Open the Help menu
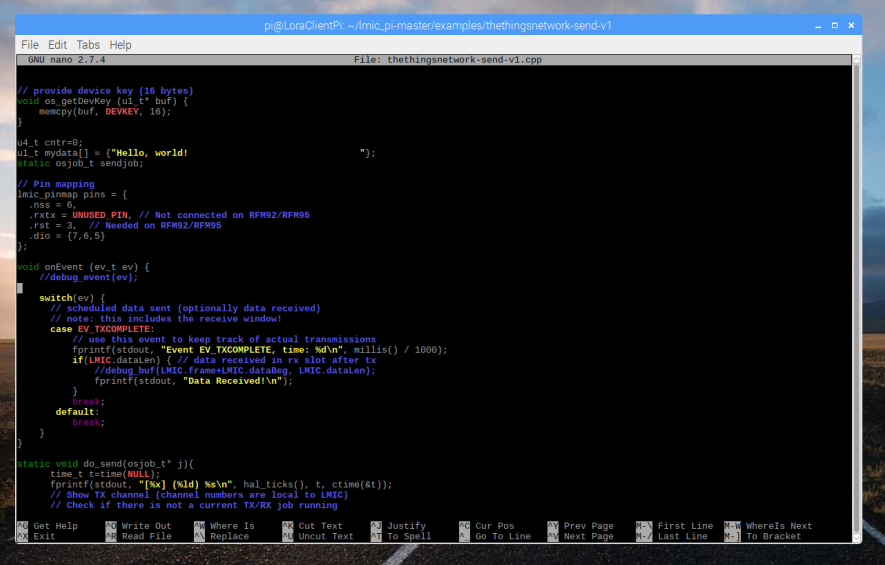The height and width of the screenshot is (565, 885). [120, 45]
